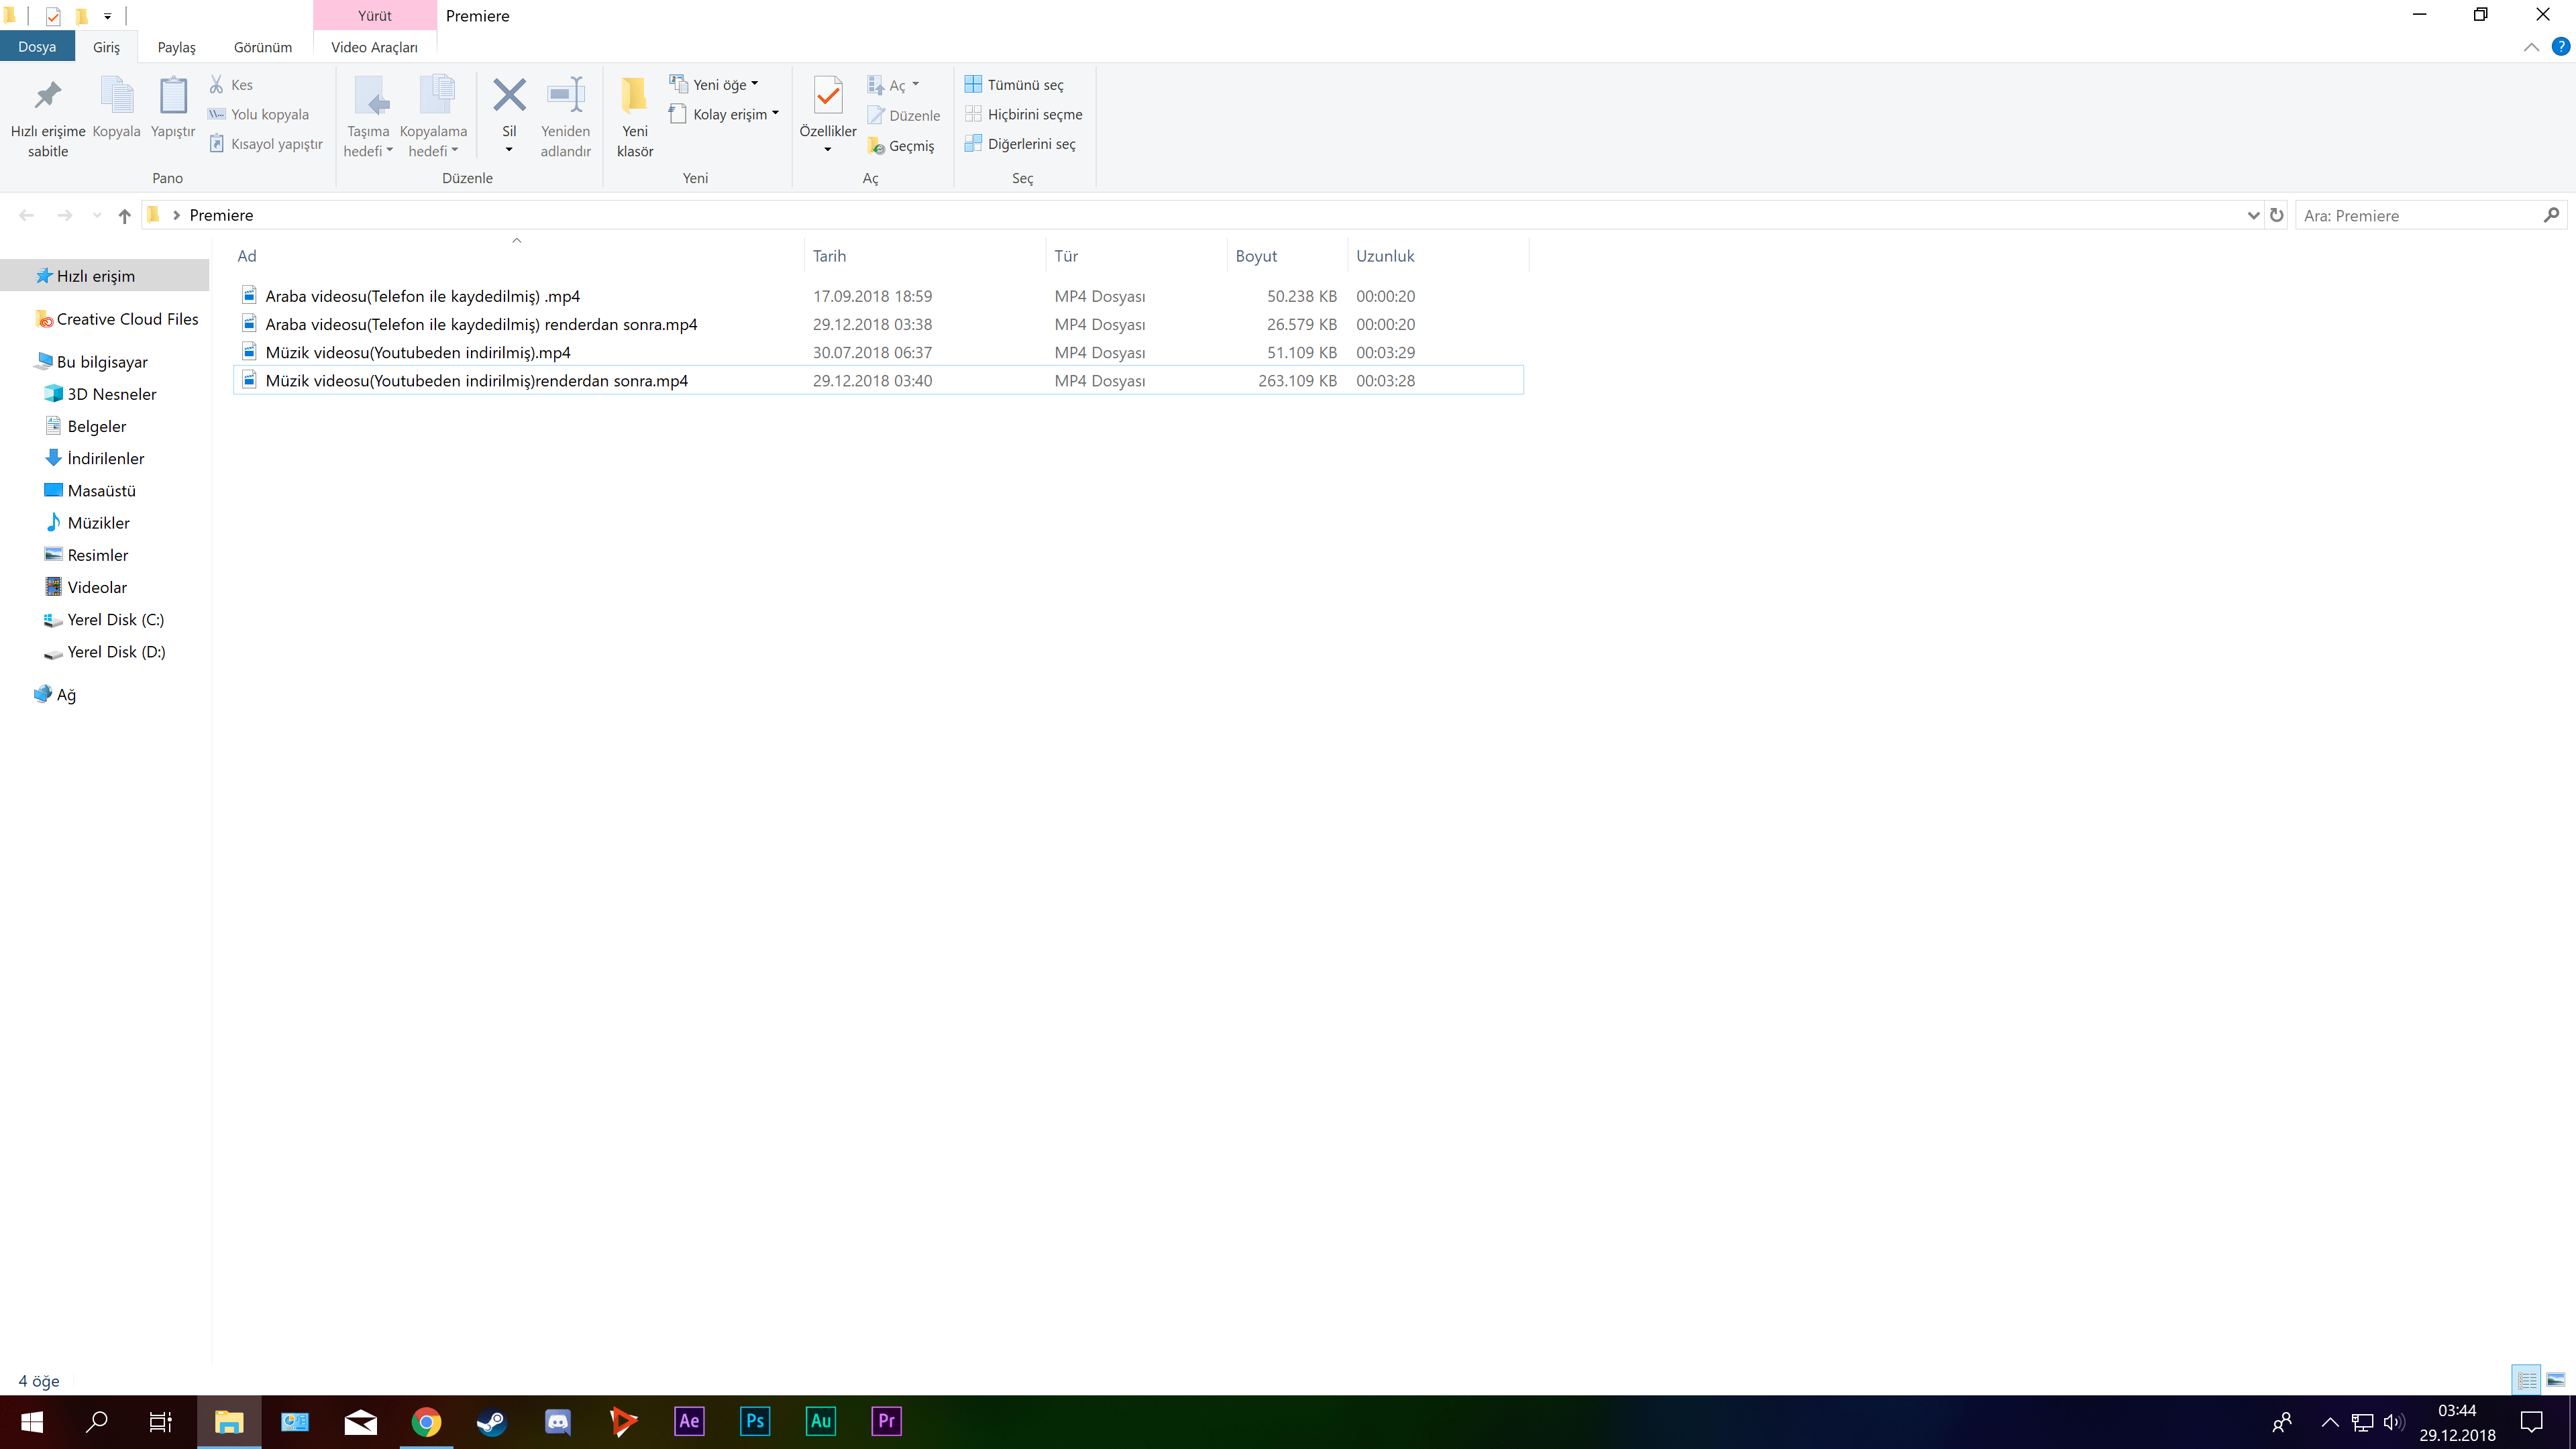Image resolution: width=2576 pixels, height=1449 pixels.
Task: Click the refresh icon beside address bar
Action: click(2276, 215)
